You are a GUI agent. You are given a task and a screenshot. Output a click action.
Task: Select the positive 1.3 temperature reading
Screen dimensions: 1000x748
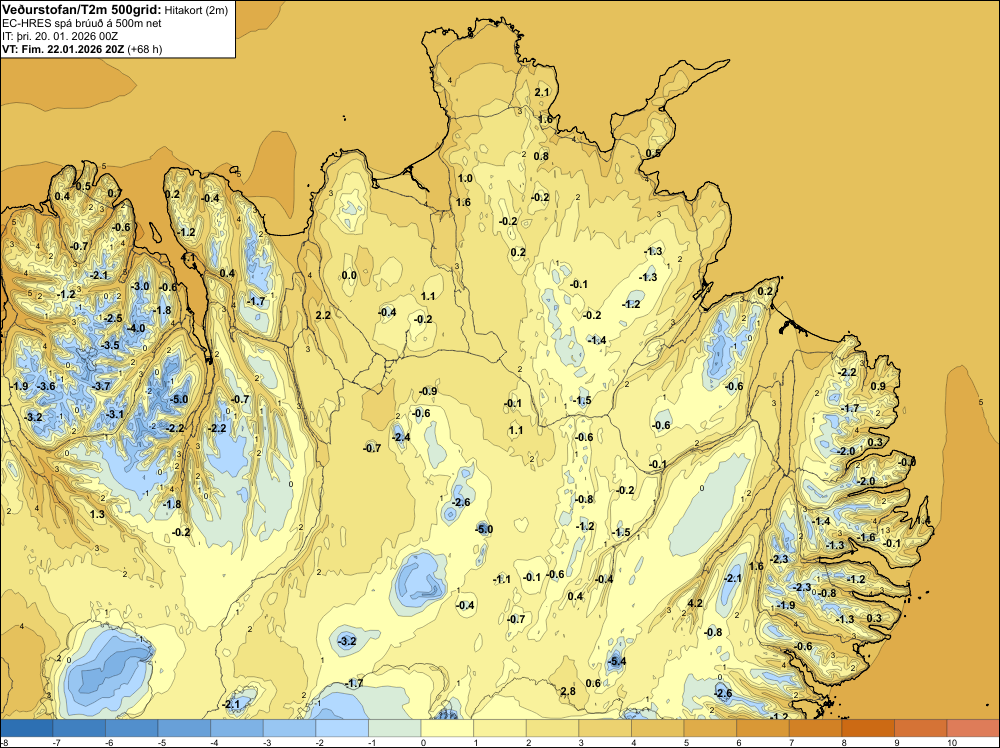tap(98, 514)
